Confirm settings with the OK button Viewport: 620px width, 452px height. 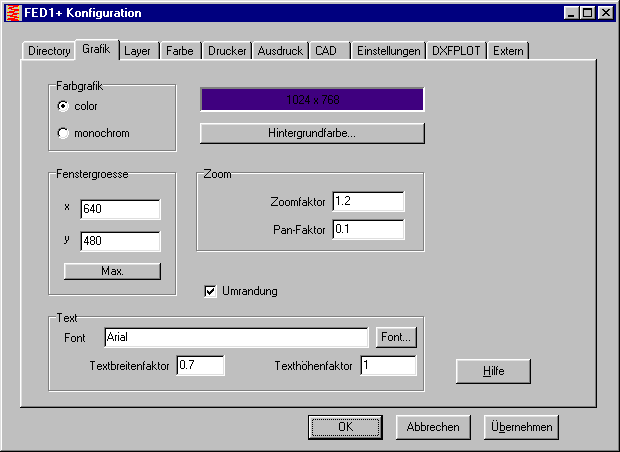coord(345,427)
